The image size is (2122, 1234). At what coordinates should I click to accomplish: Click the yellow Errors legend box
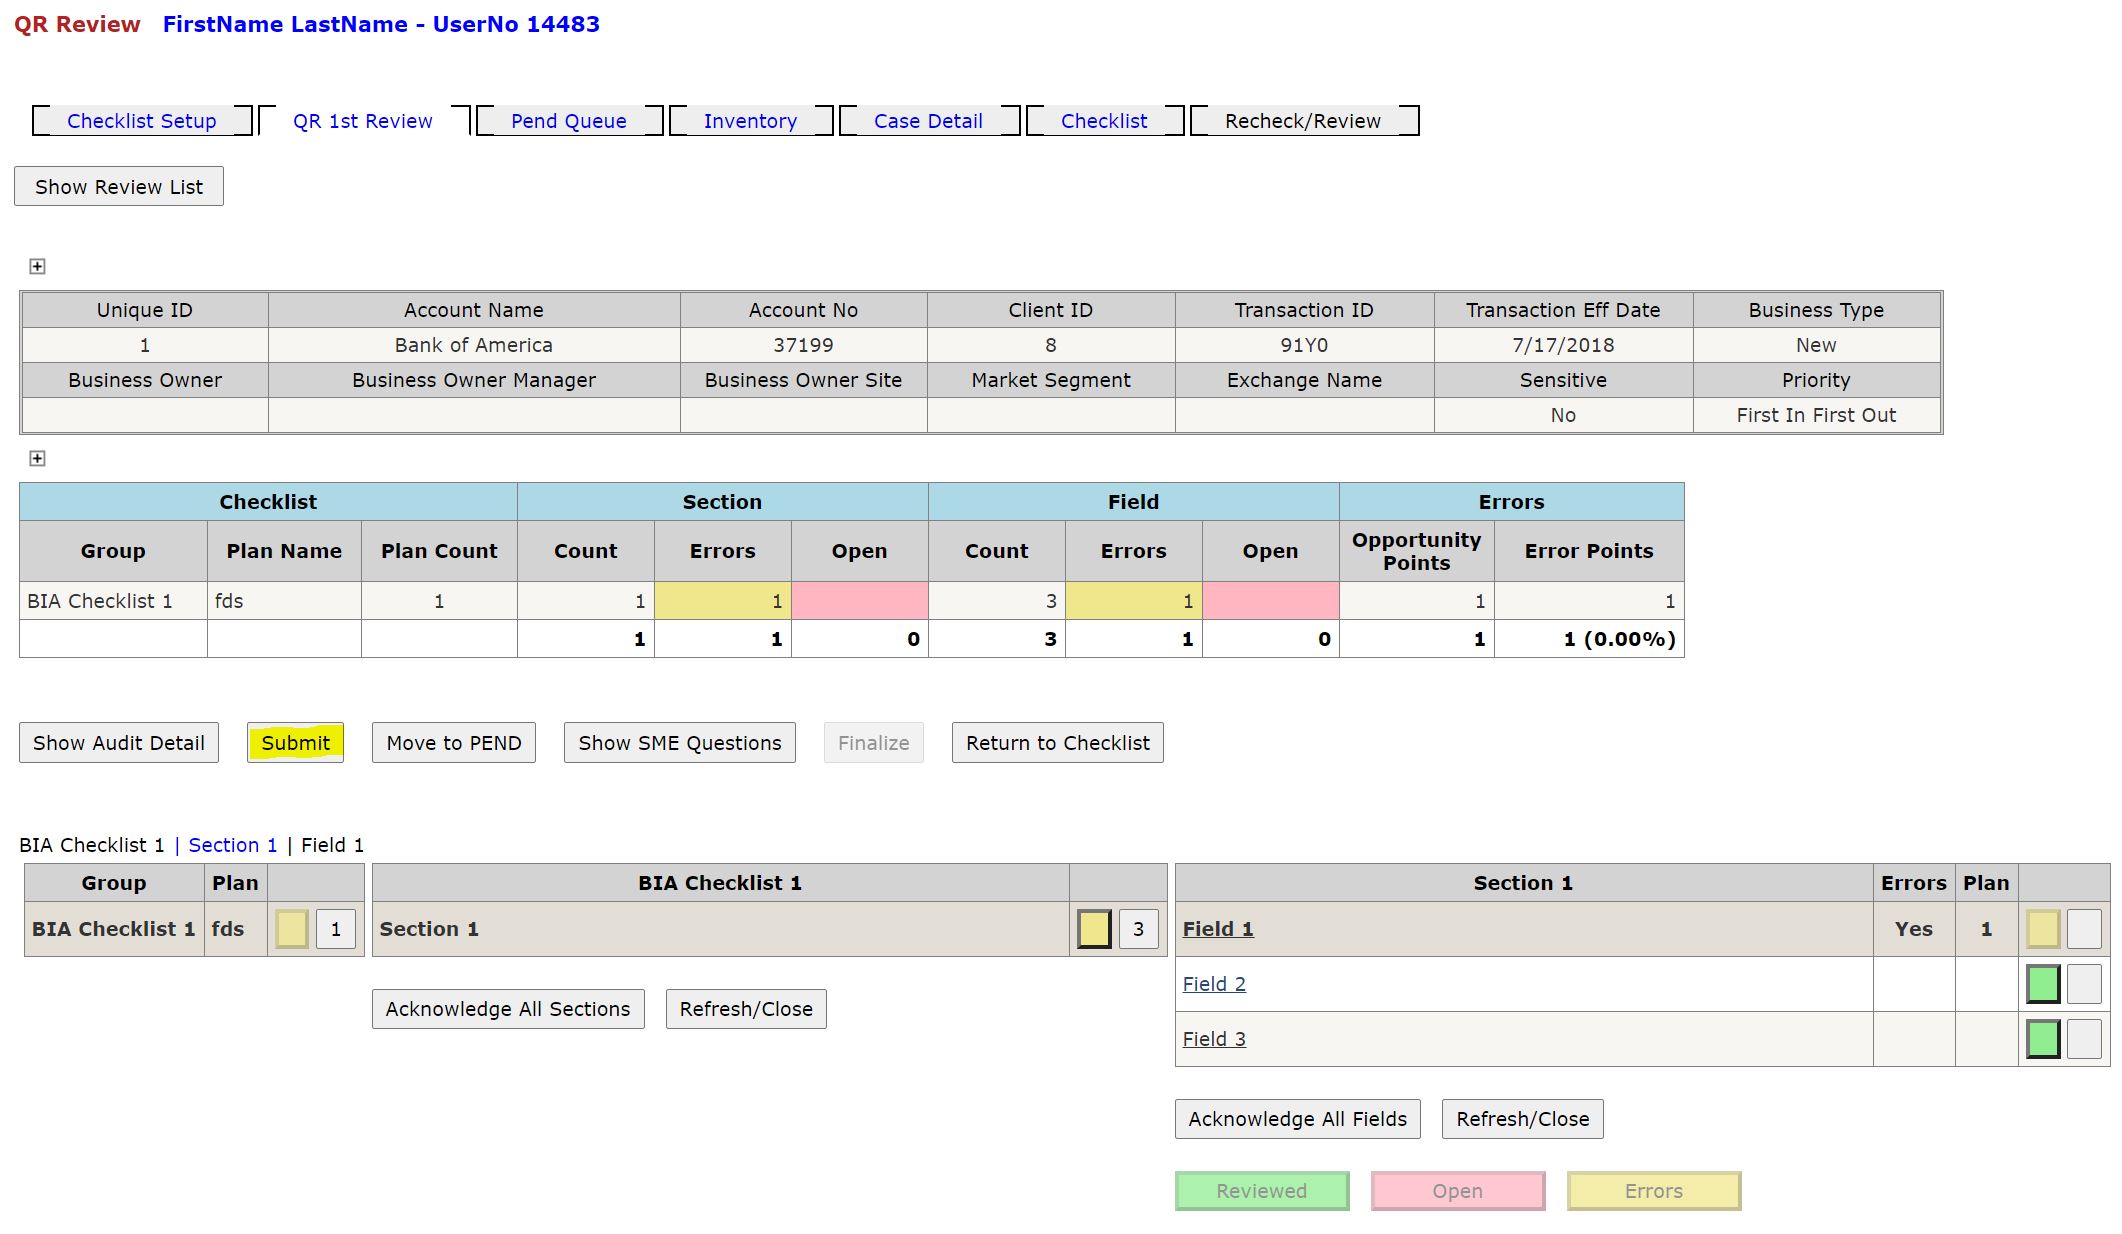click(x=1654, y=1191)
